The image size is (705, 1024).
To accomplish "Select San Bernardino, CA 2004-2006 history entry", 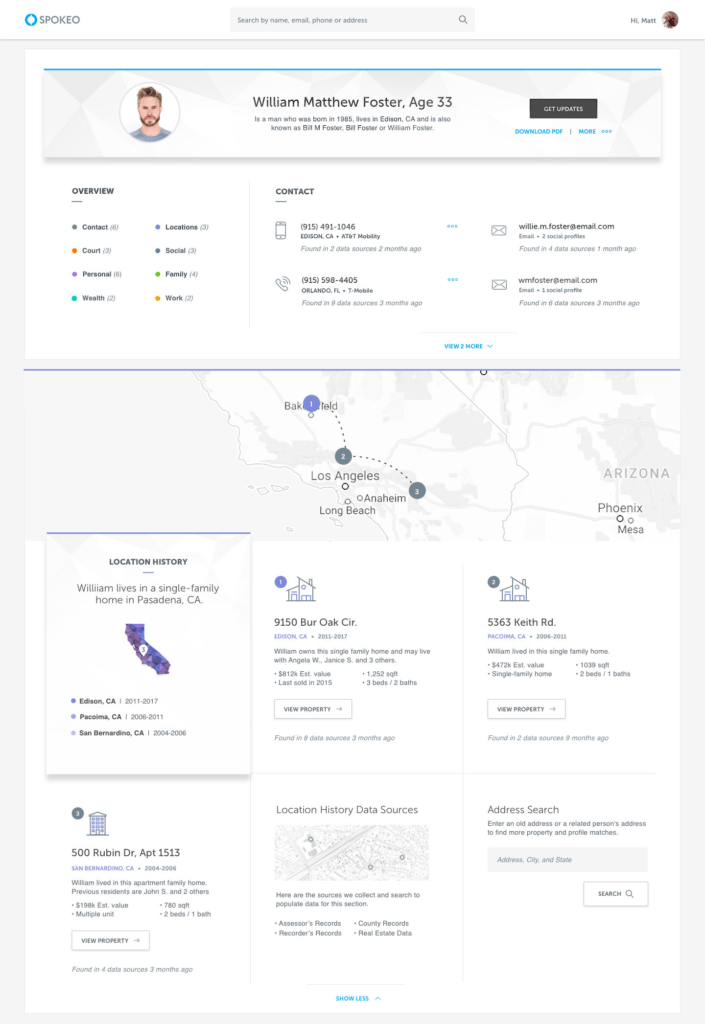I will click(129, 733).
